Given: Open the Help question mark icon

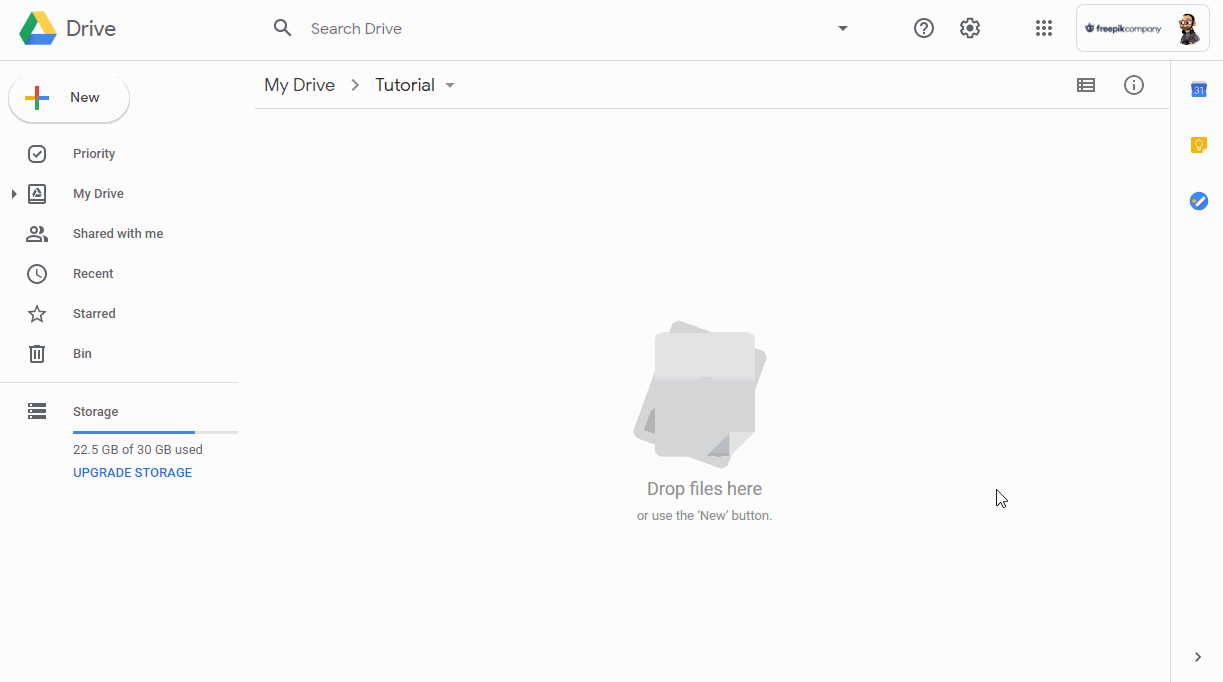Looking at the screenshot, I should pos(924,28).
